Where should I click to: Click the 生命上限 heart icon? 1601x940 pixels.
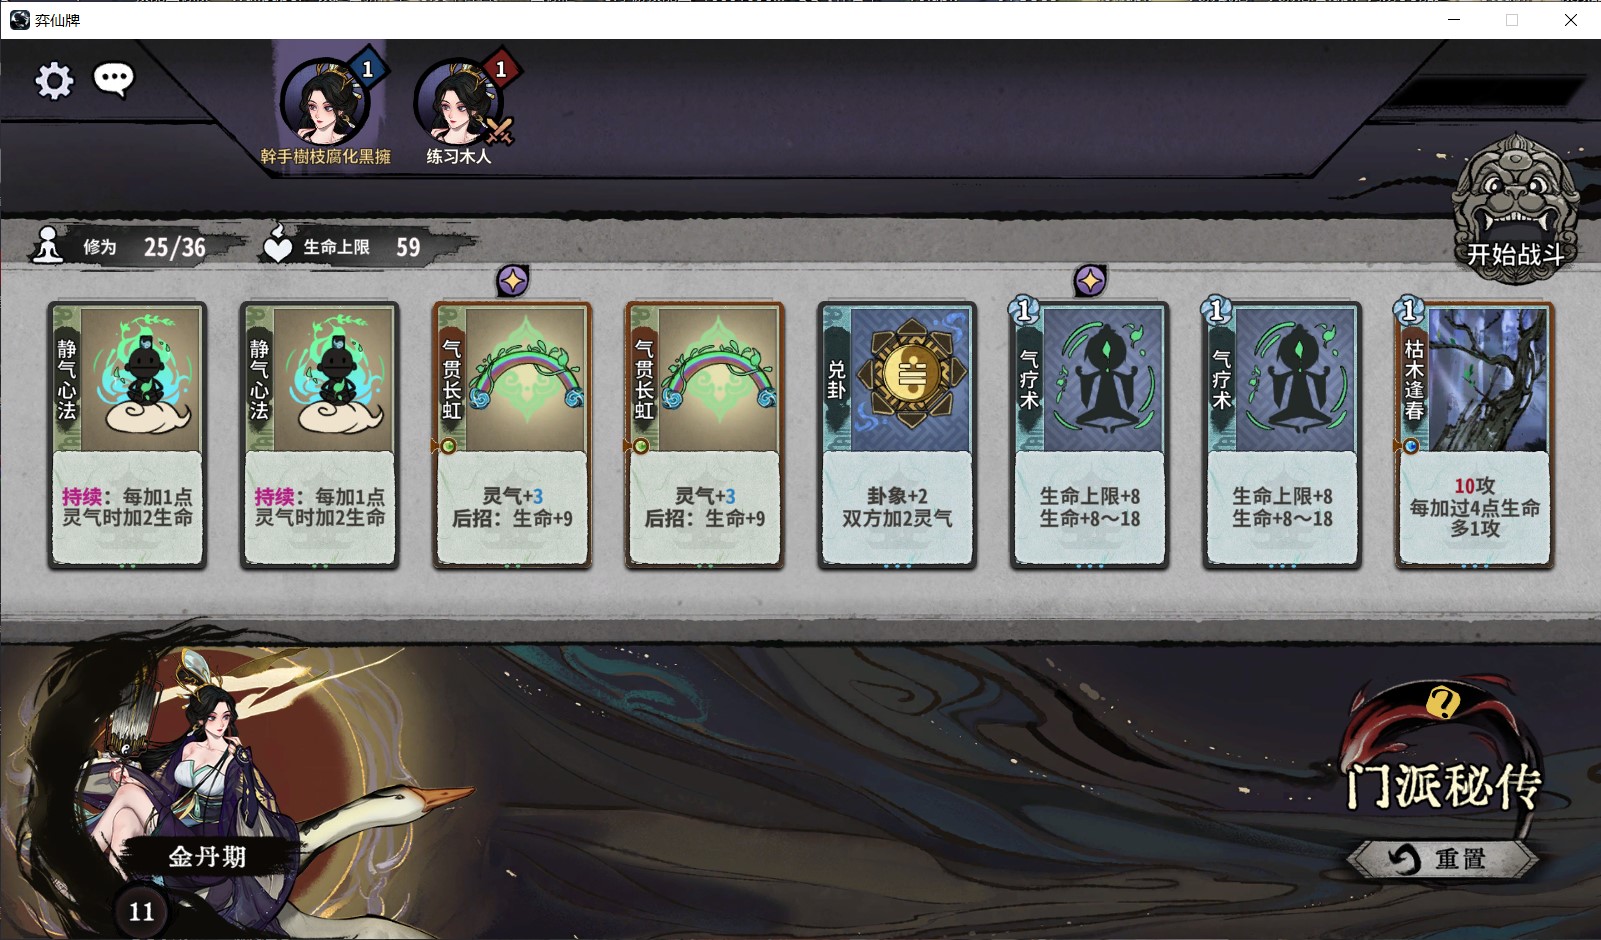point(277,245)
